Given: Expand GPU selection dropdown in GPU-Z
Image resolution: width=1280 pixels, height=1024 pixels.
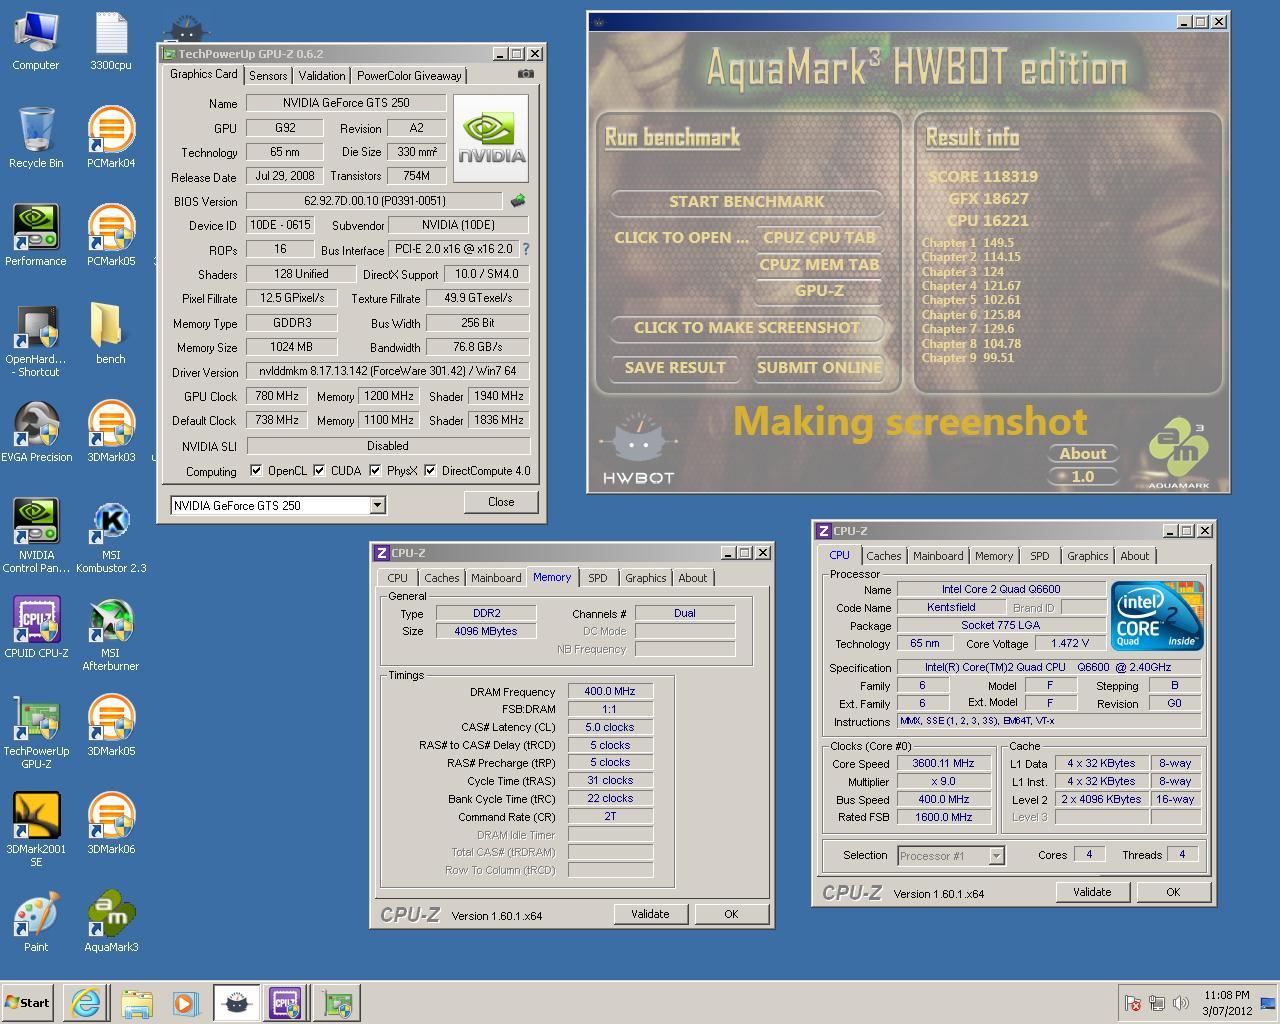Looking at the screenshot, I should coord(377,506).
